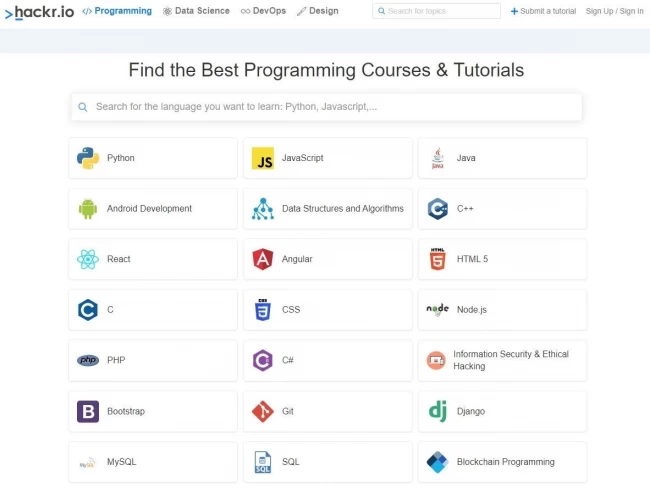
Task: Open the SQL text label
Action: tap(291, 462)
